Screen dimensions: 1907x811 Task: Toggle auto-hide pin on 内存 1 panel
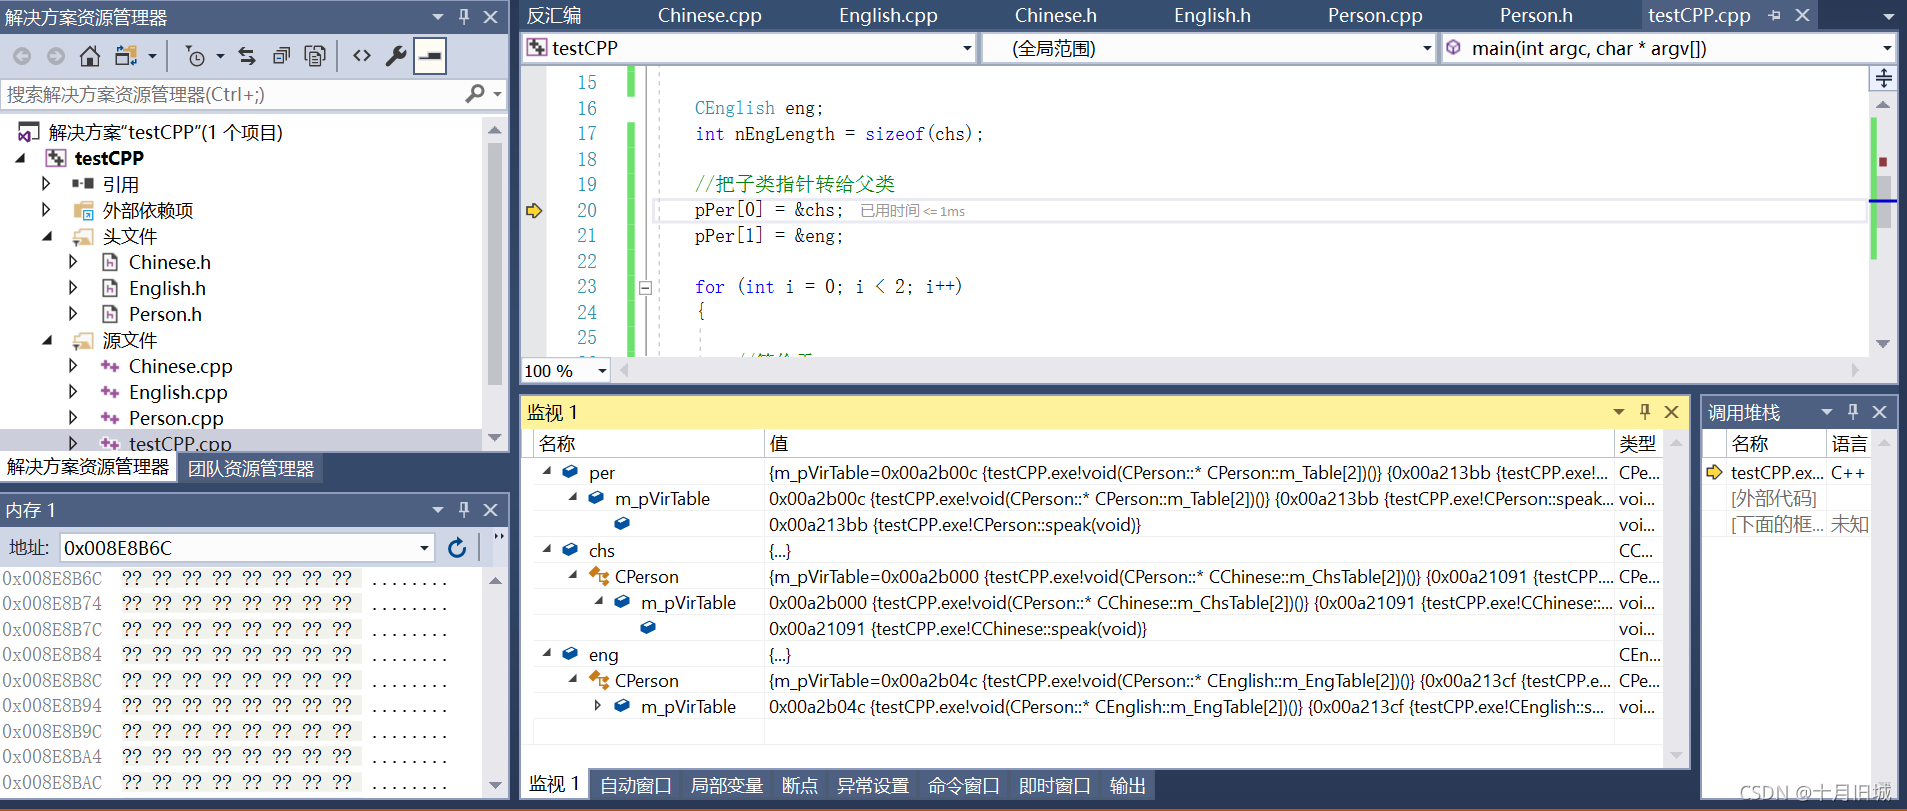click(x=464, y=510)
